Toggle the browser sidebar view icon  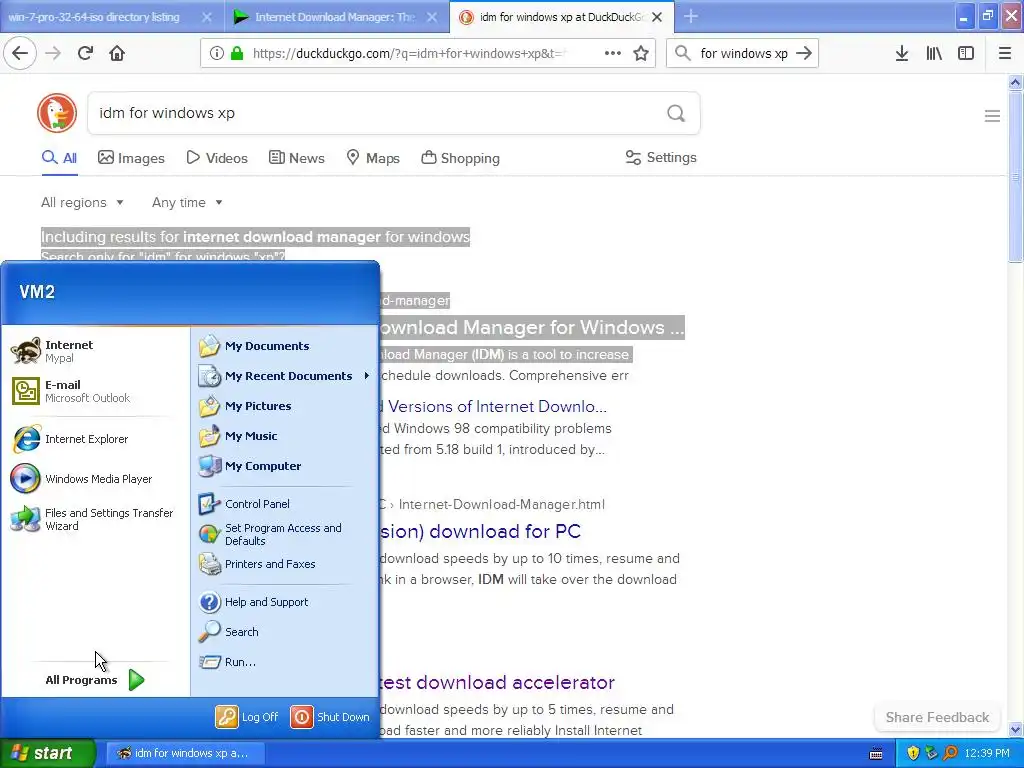(x=966, y=54)
